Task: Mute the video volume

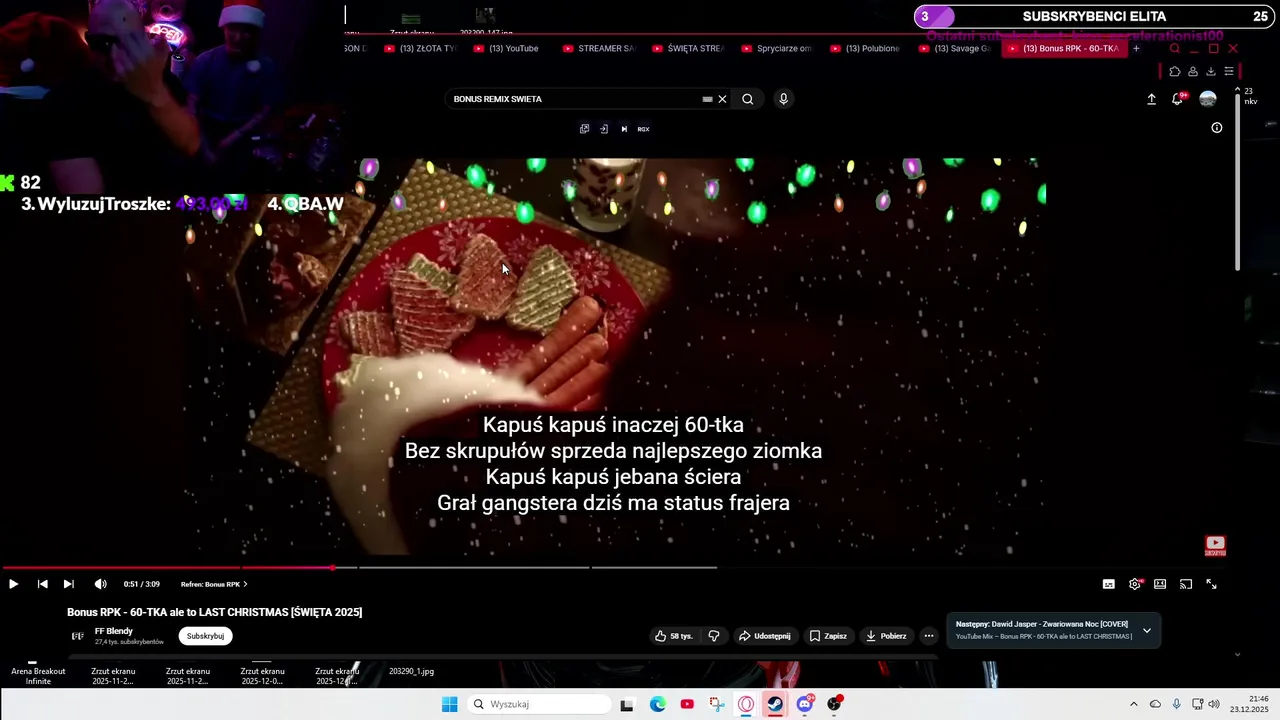Action: (x=100, y=584)
